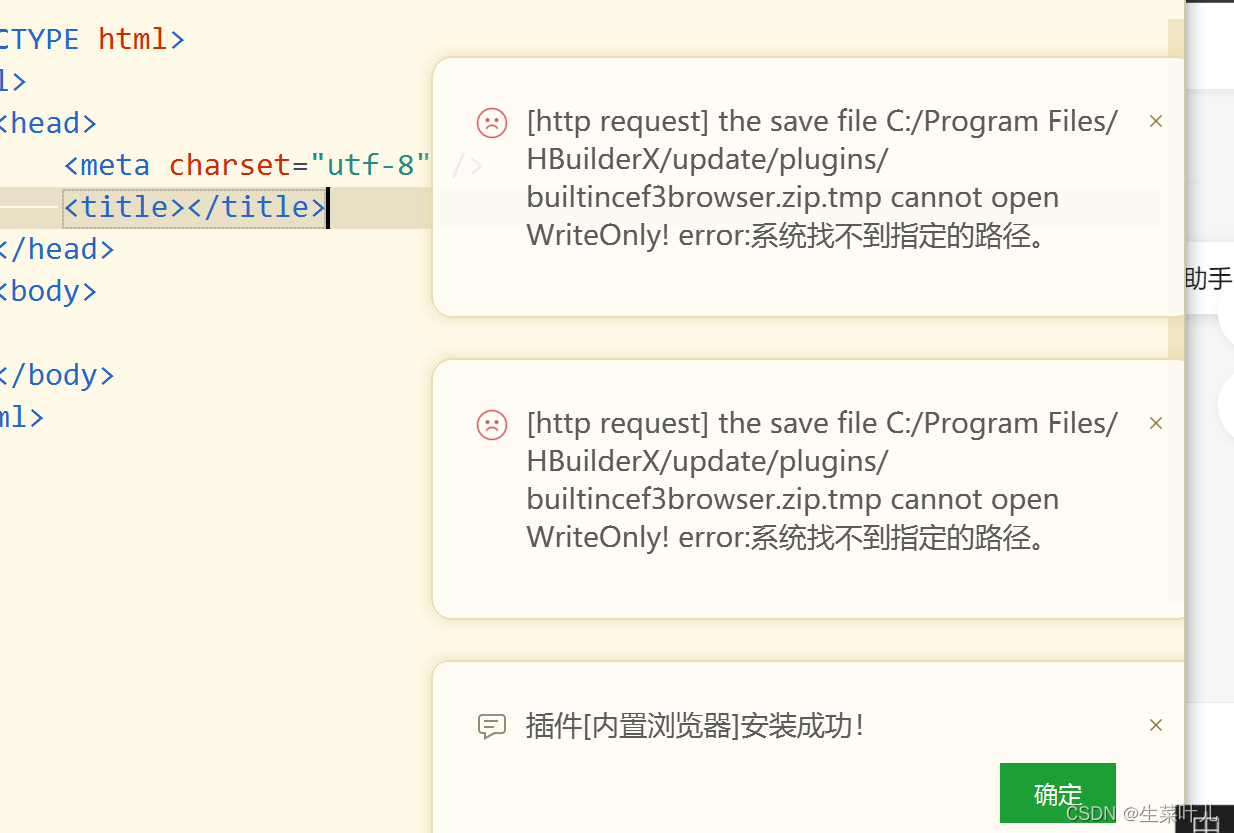
Task: Click the top http request error message text
Action: (822, 179)
